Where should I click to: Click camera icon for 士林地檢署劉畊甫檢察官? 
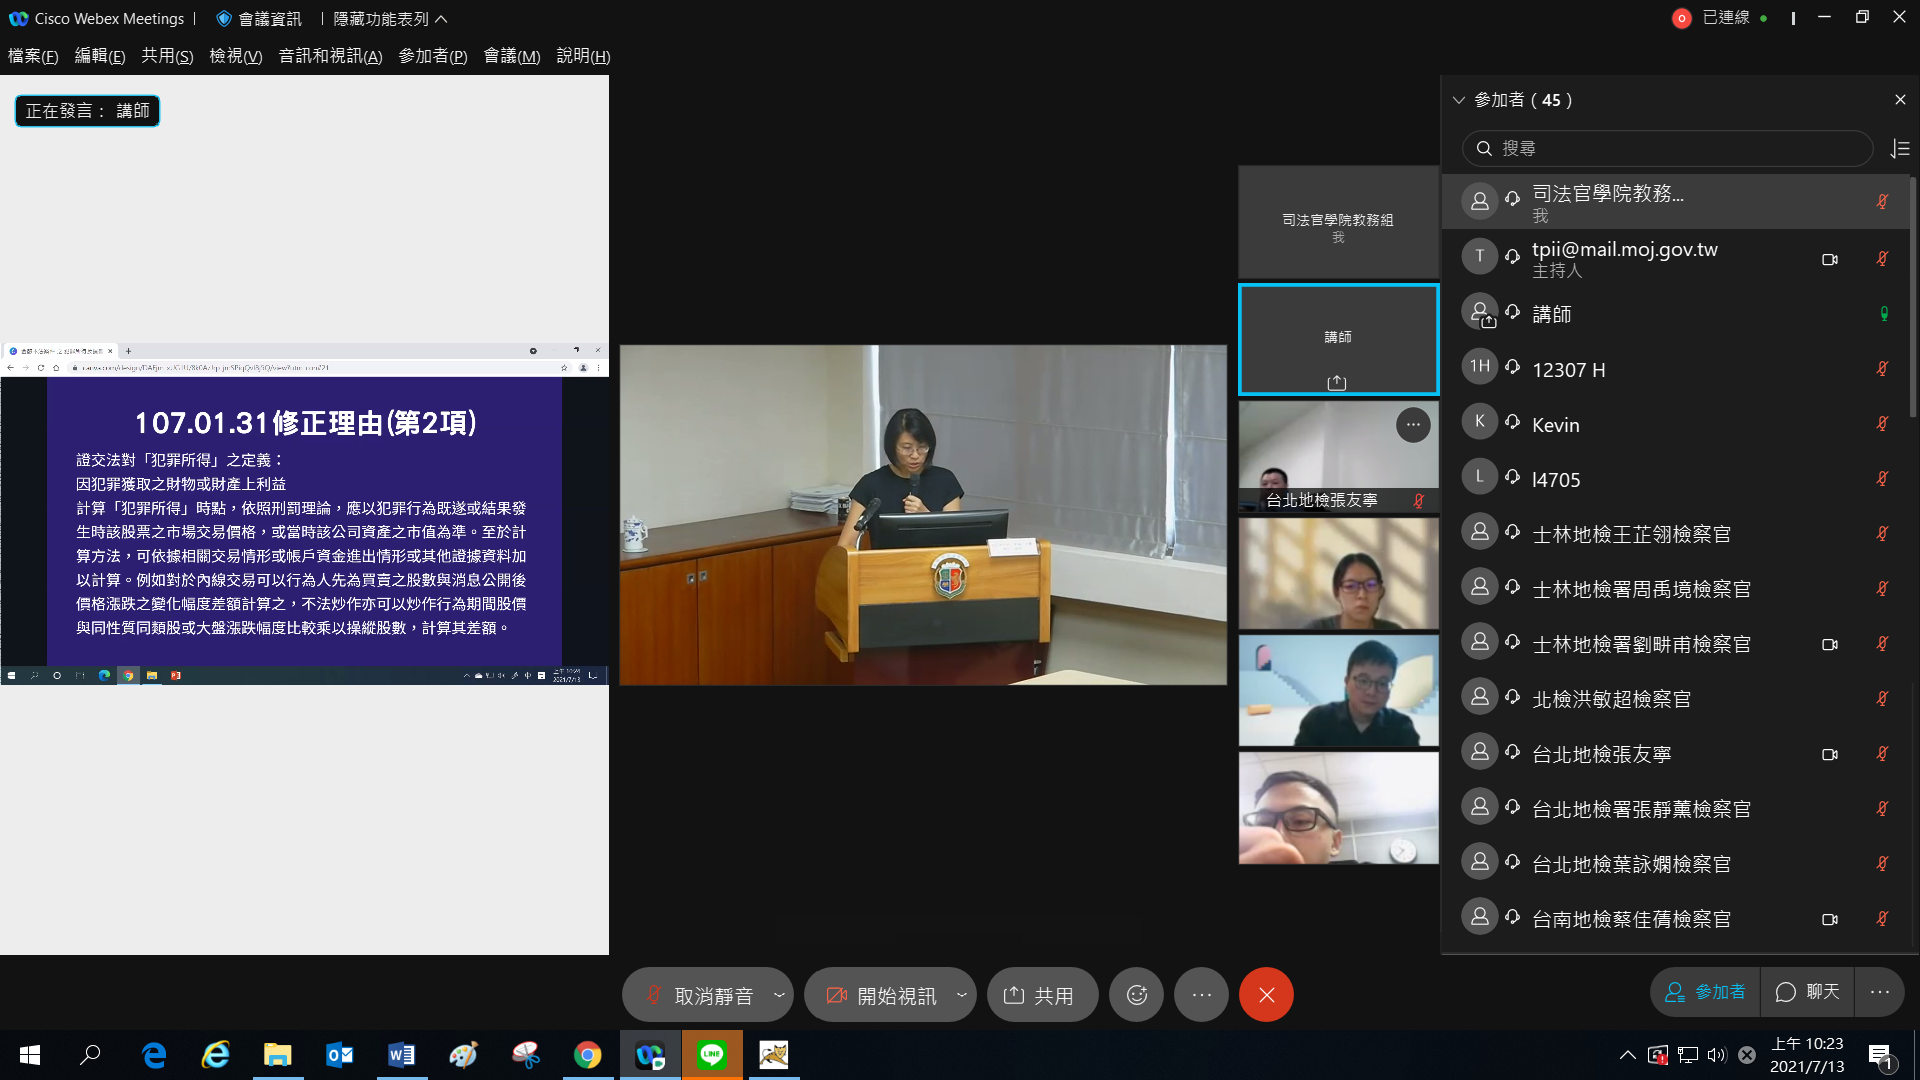[1830, 644]
